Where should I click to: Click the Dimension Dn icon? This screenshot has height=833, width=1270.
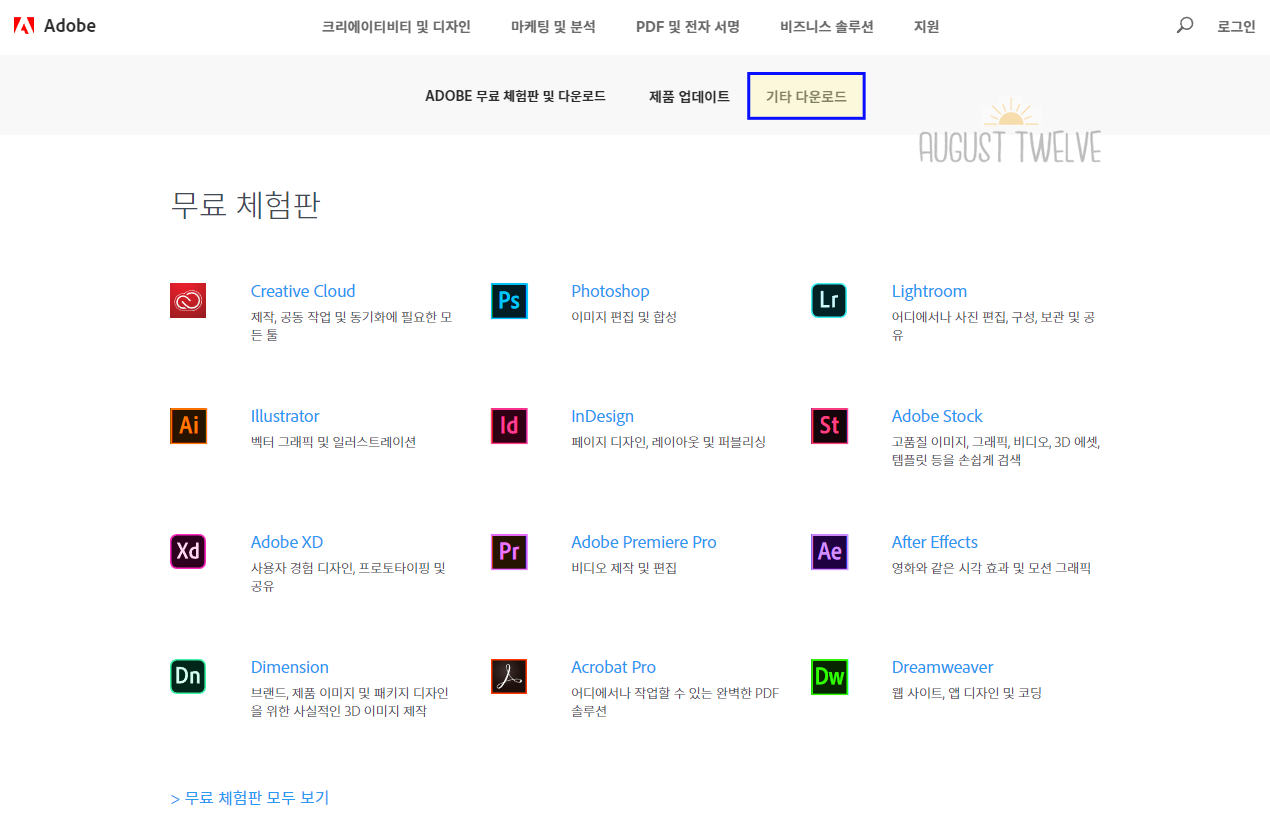click(x=188, y=676)
